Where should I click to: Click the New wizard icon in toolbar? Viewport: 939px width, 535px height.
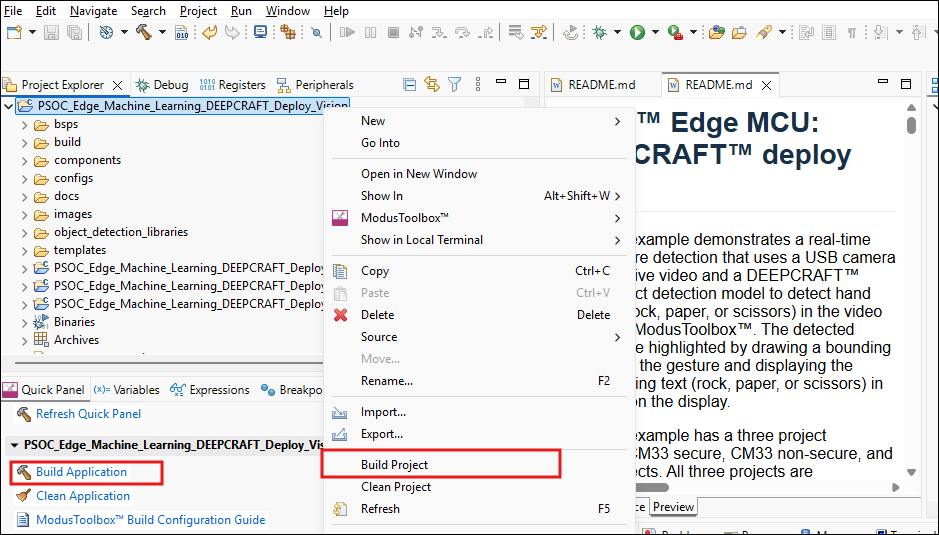pyautogui.click(x=14, y=32)
